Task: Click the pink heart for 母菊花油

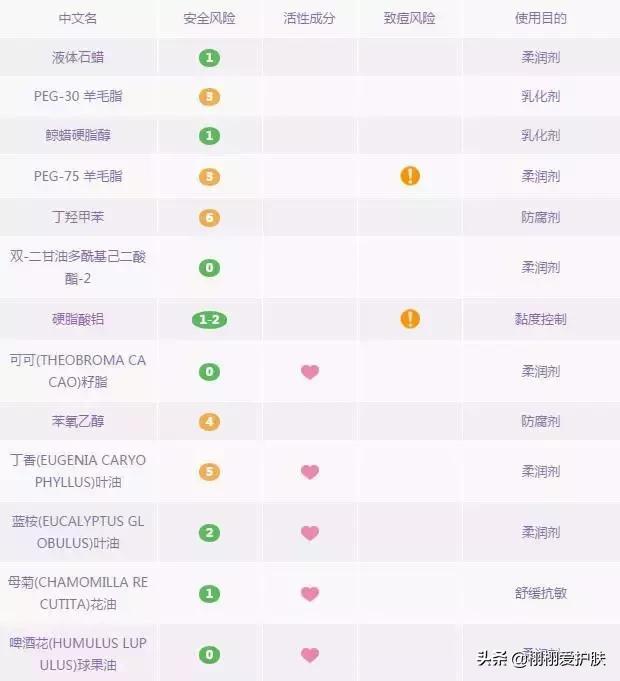Action: coord(310,594)
